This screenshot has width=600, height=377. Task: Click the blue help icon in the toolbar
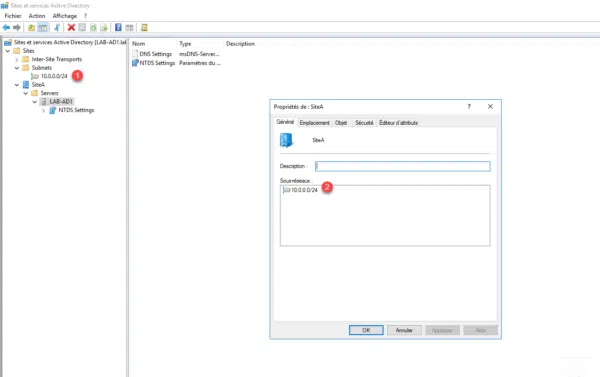pos(118,28)
